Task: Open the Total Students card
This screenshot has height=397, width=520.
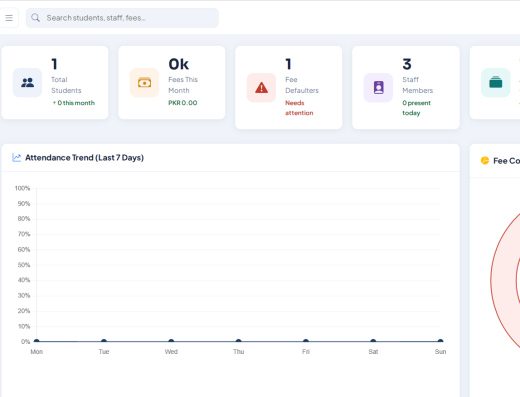Action: coord(55,83)
